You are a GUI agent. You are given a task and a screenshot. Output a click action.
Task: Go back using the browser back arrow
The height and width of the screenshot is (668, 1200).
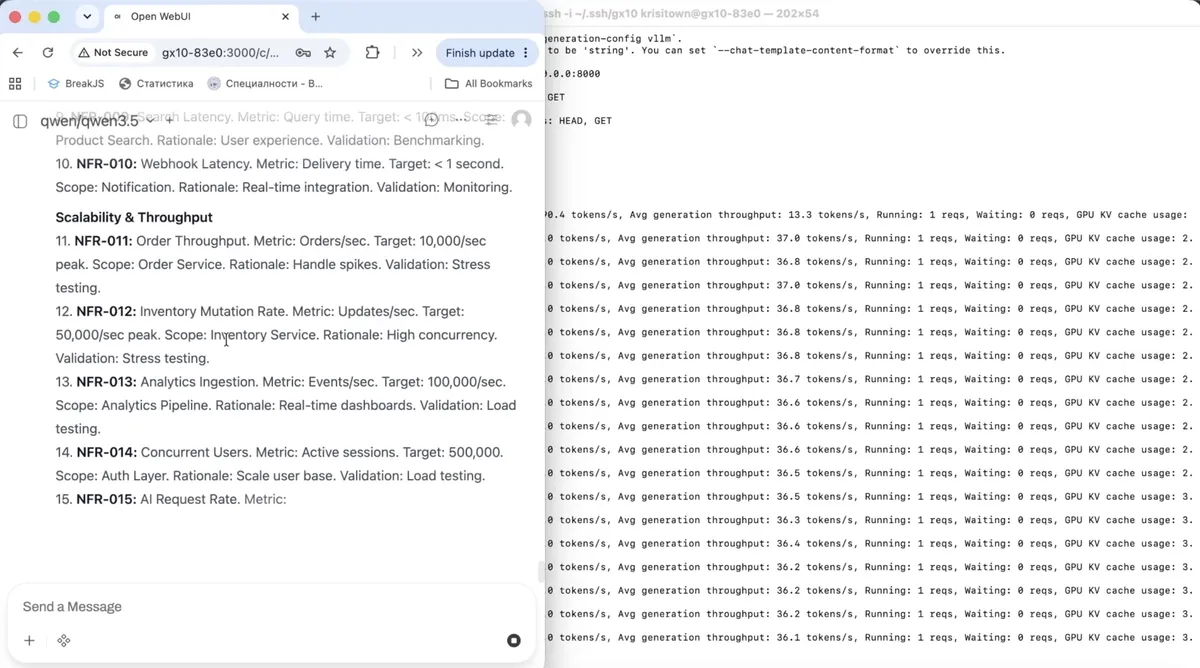point(18,53)
